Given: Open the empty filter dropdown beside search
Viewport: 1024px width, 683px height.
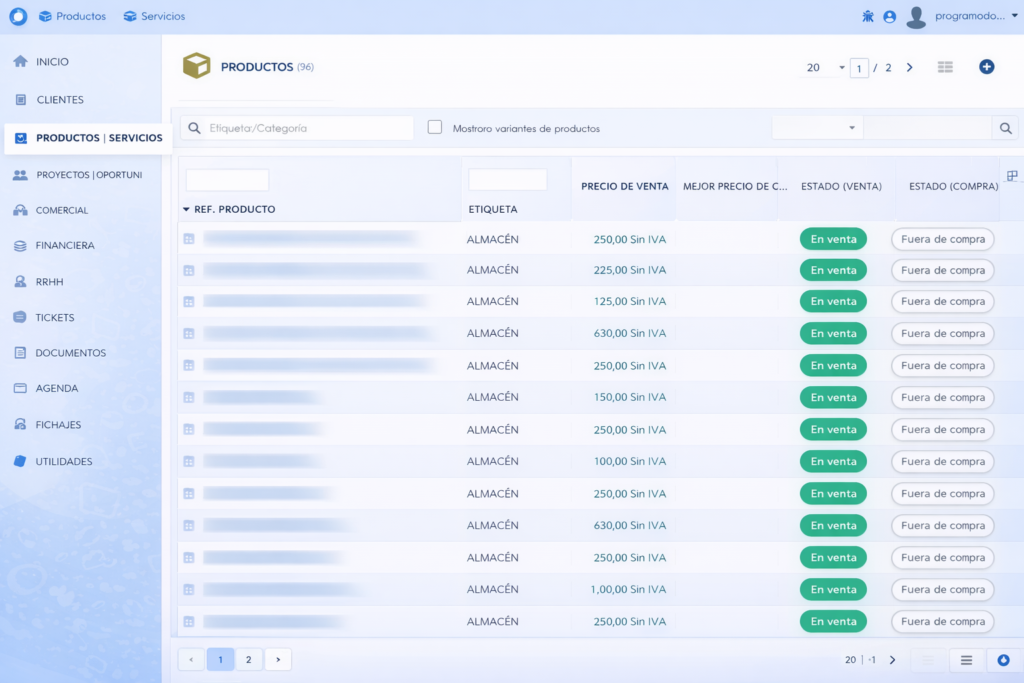Looking at the screenshot, I should tap(817, 128).
